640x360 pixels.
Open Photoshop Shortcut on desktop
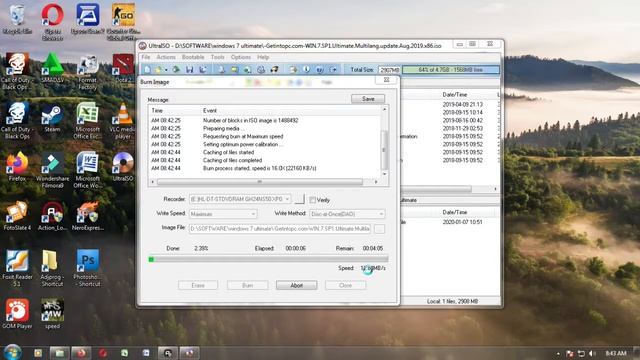coord(87,268)
